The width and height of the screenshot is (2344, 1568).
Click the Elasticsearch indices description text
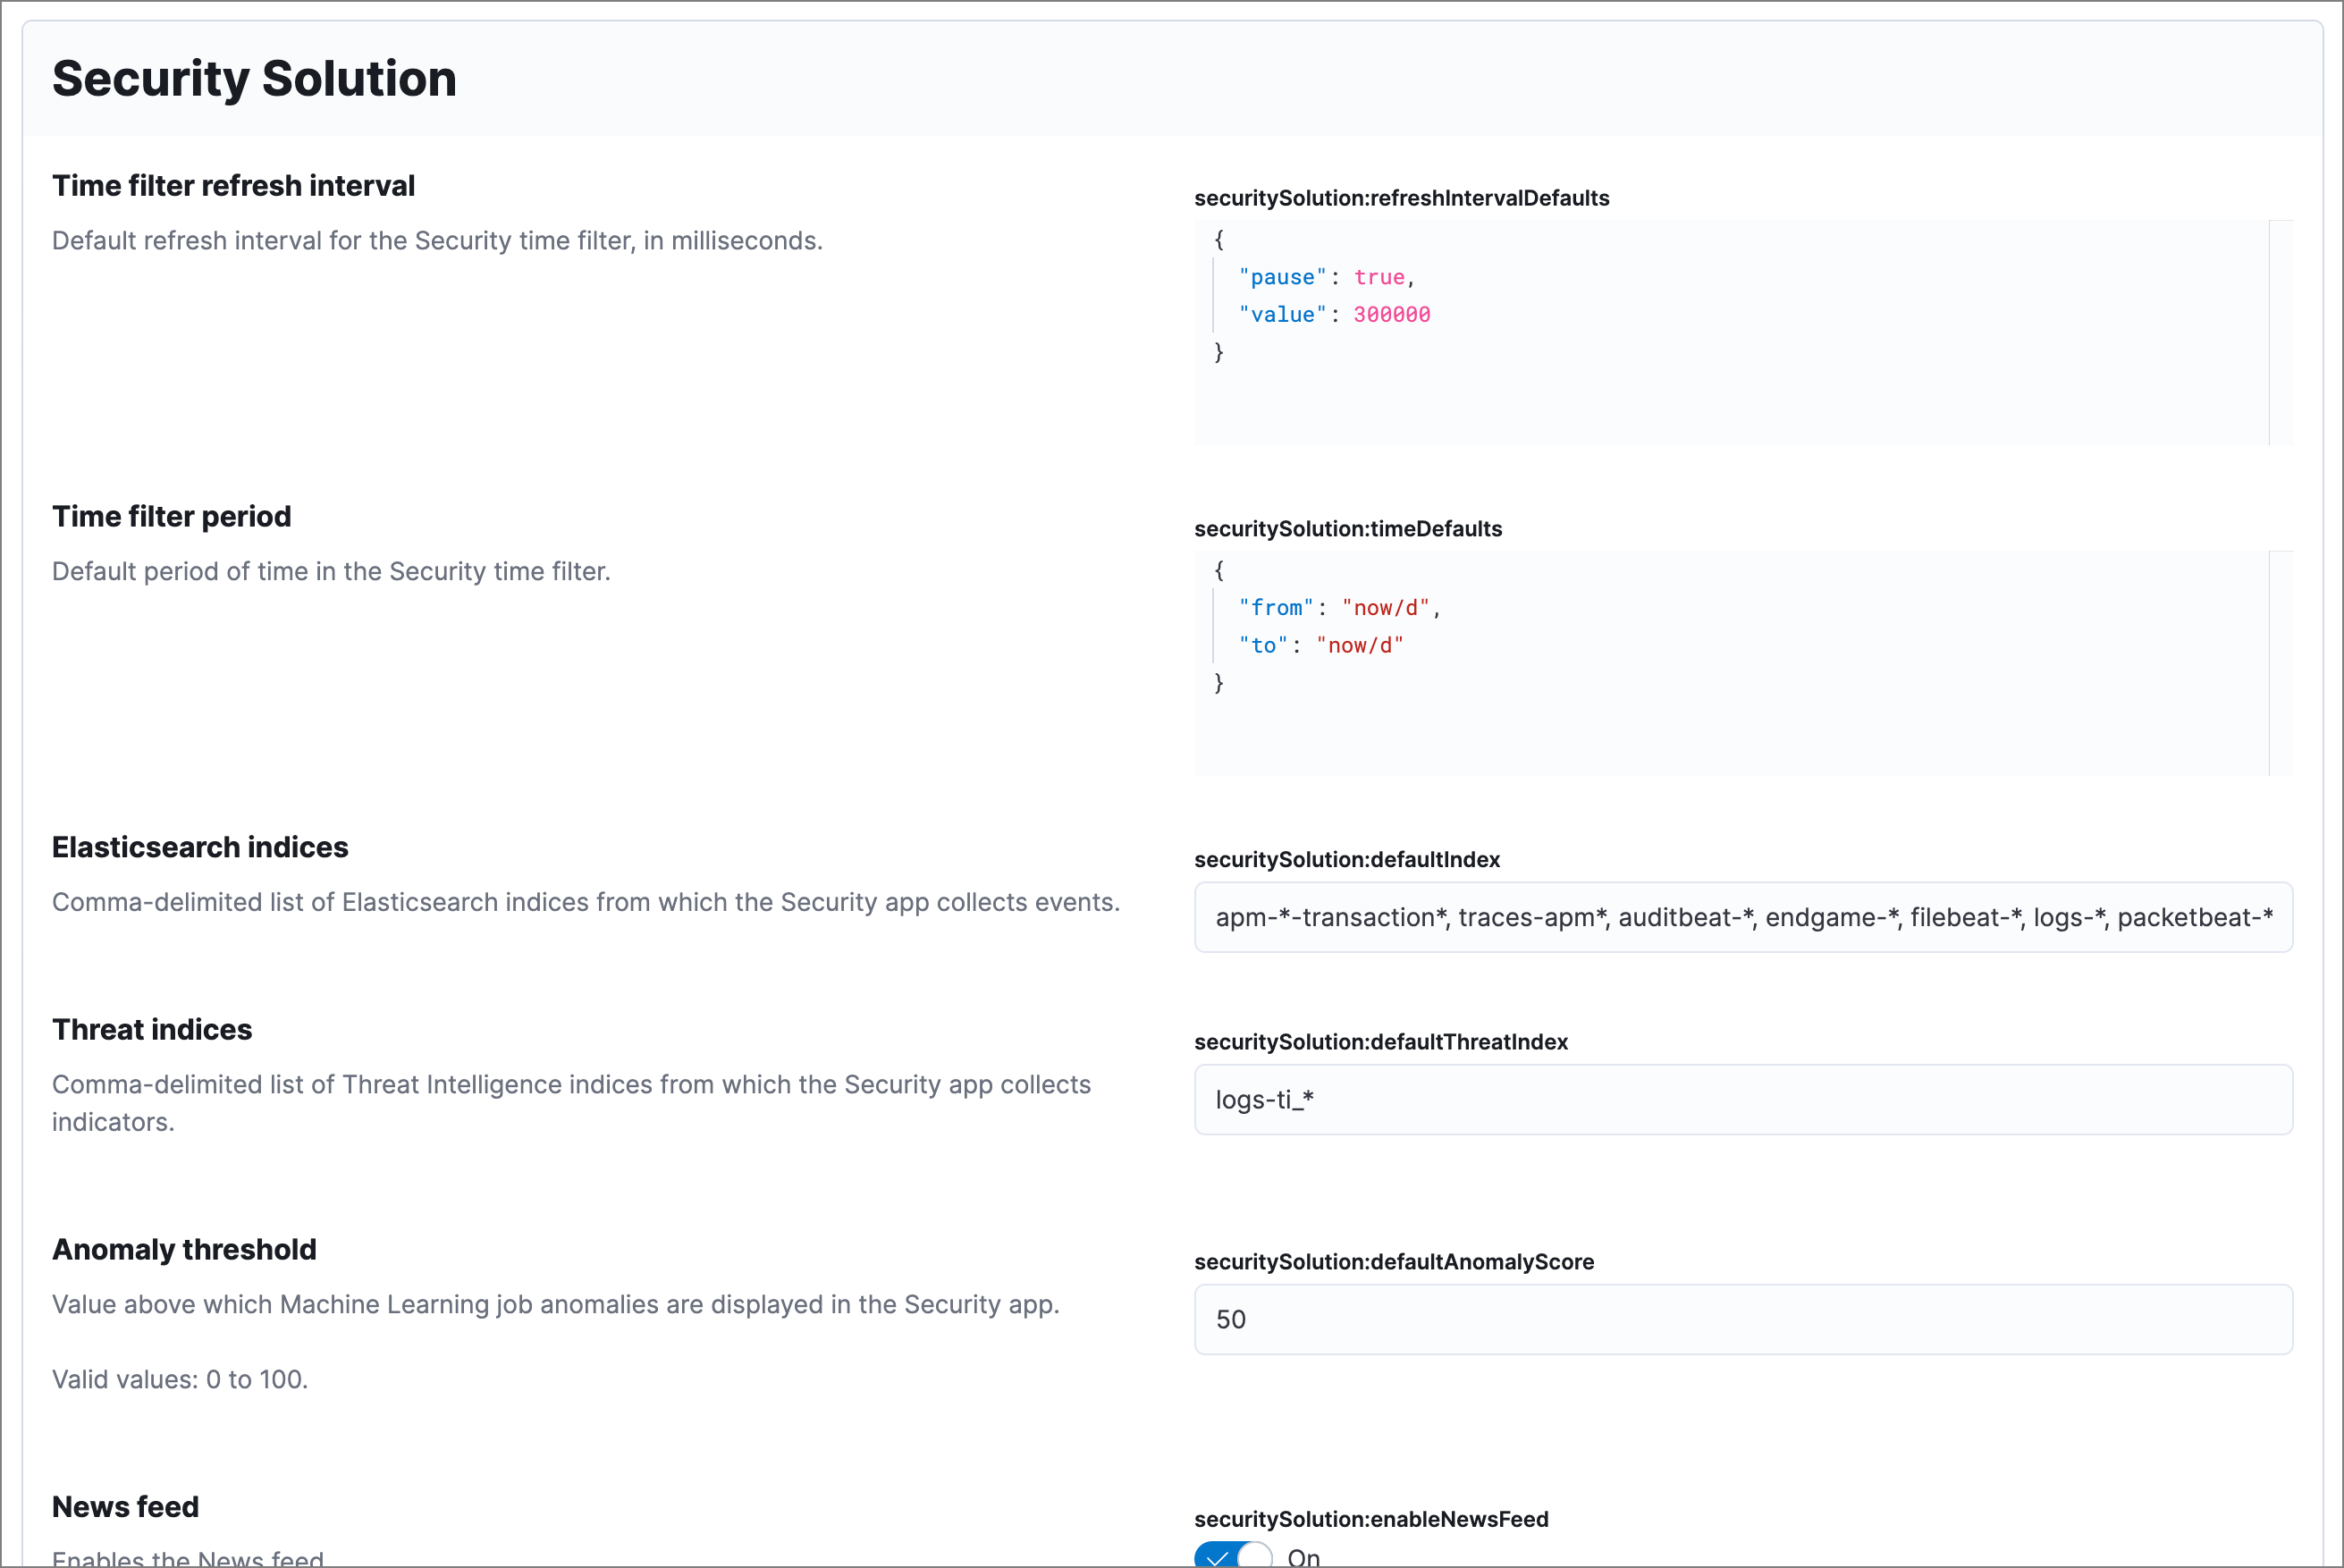point(586,901)
